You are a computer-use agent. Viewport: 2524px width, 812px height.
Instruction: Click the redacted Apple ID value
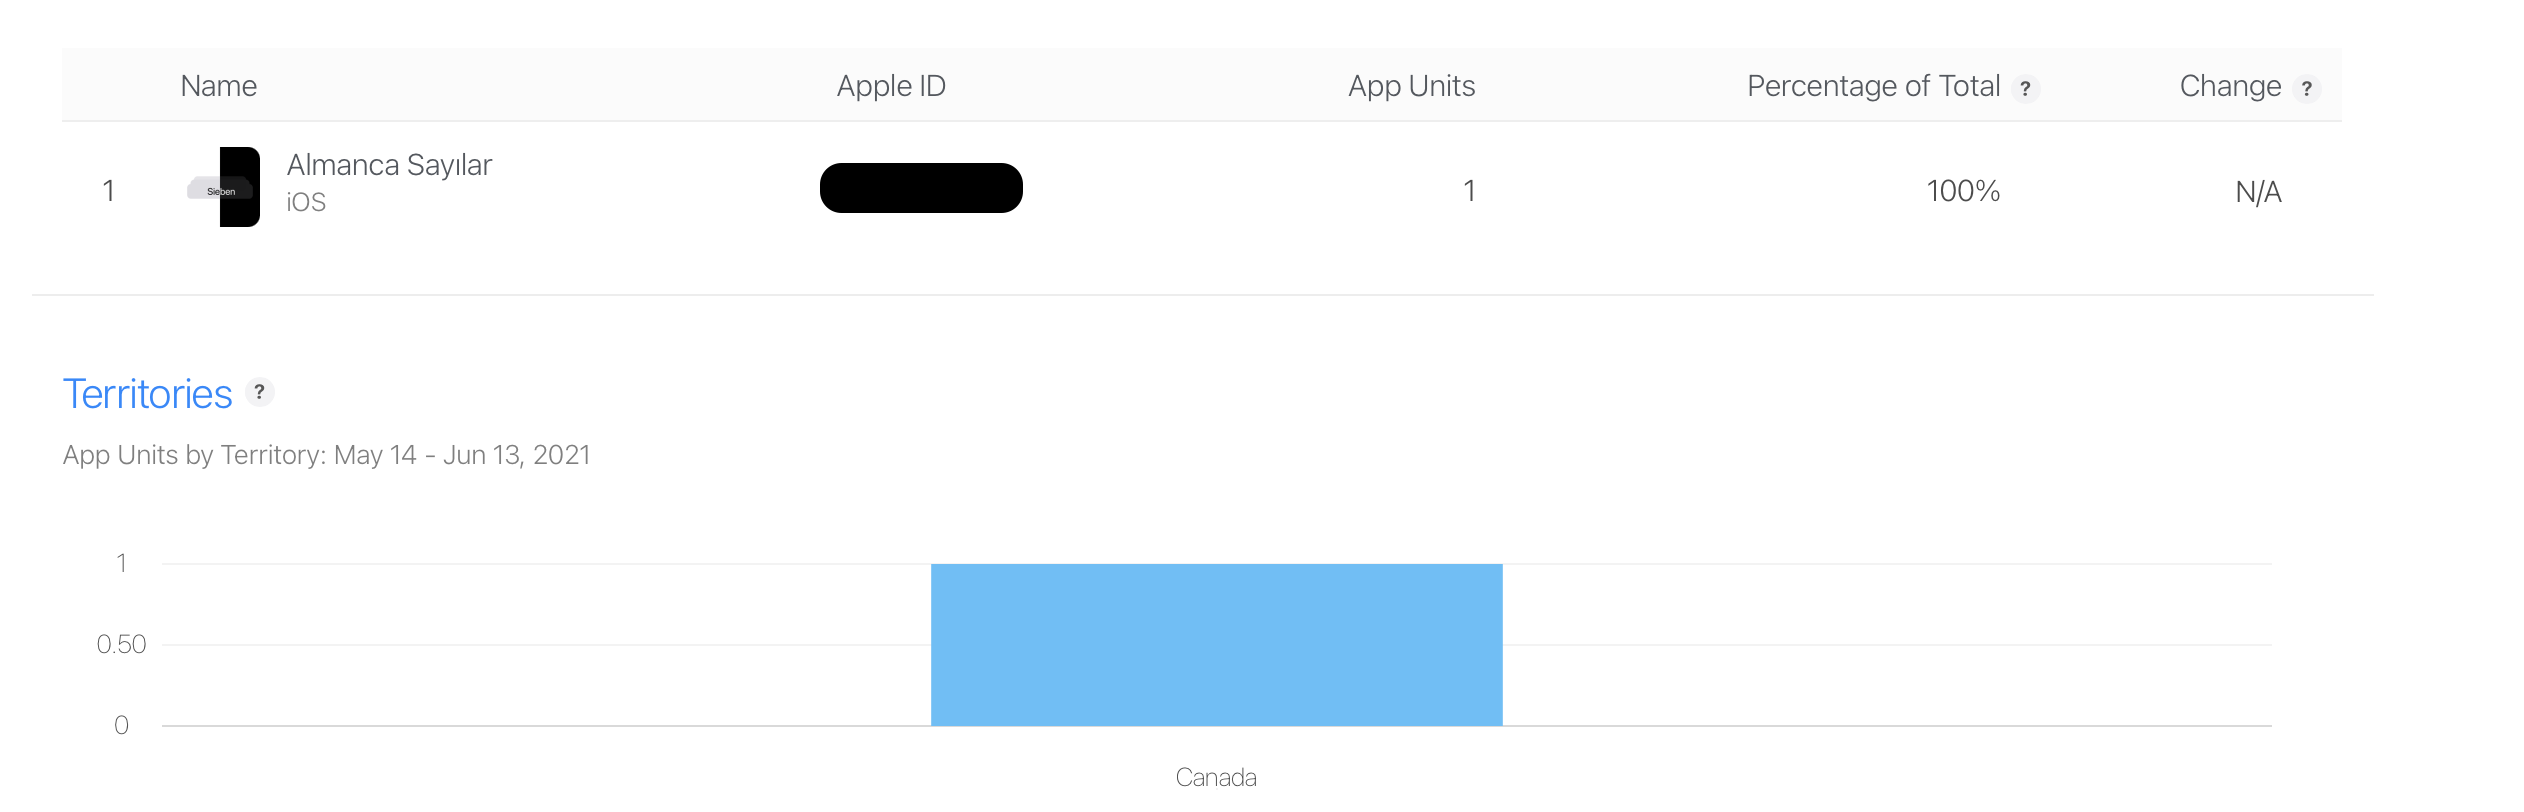[921, 188]
